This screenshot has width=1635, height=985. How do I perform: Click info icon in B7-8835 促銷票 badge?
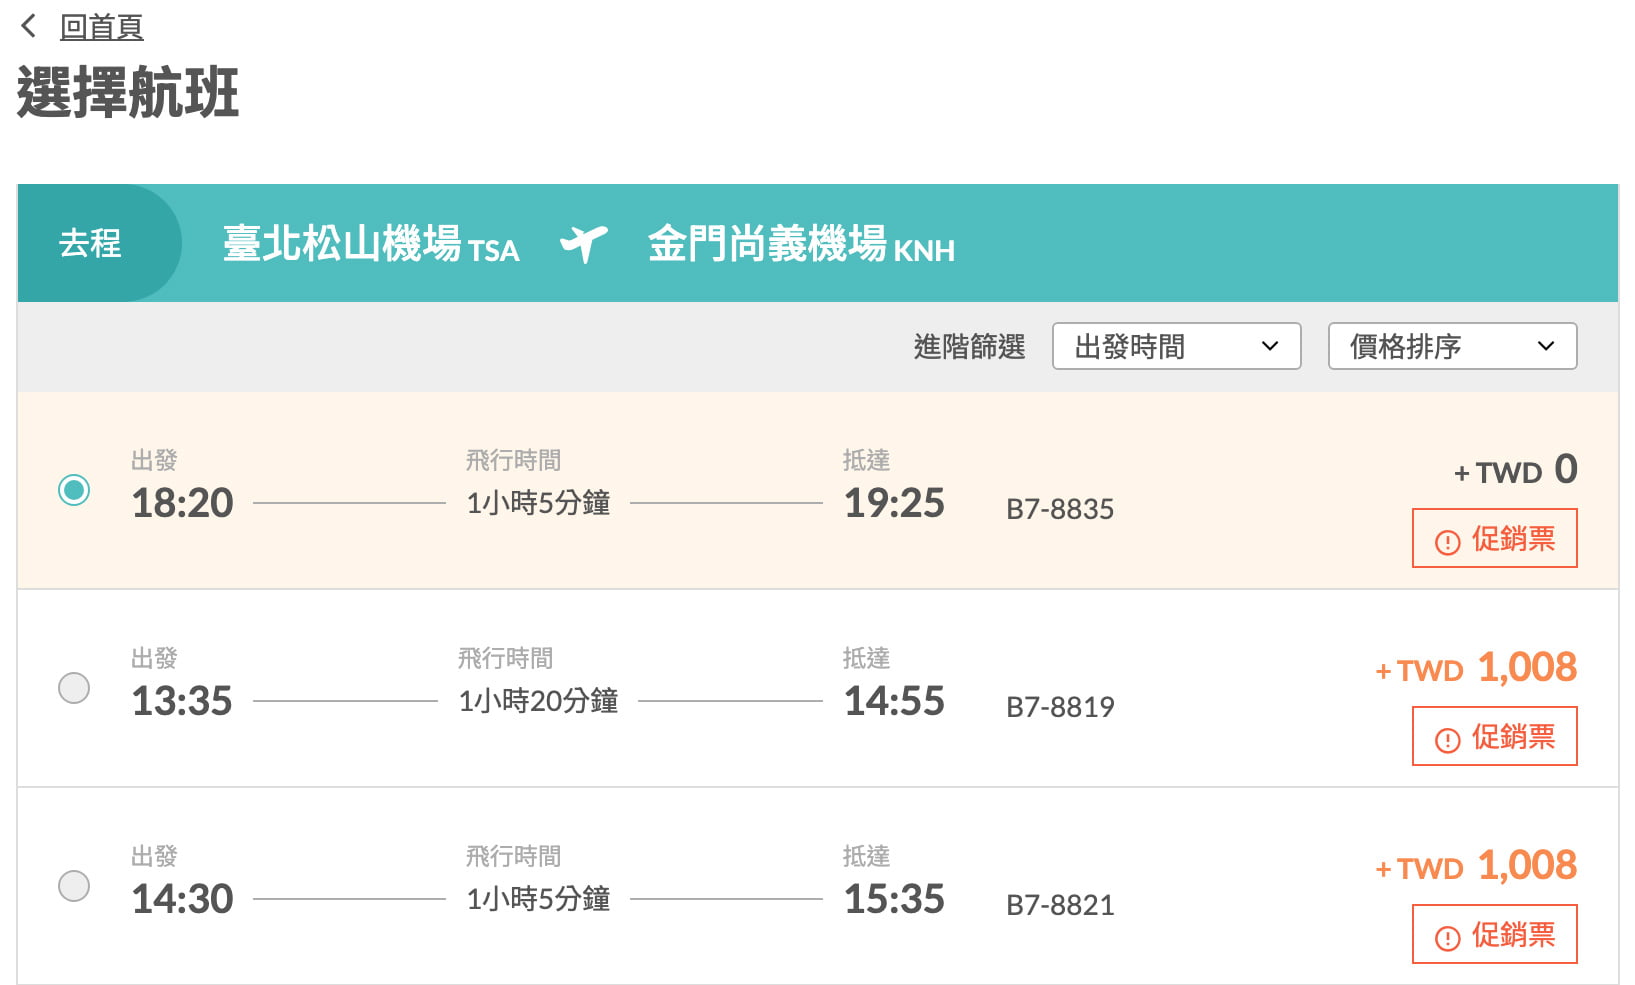tap(1447, 542)
